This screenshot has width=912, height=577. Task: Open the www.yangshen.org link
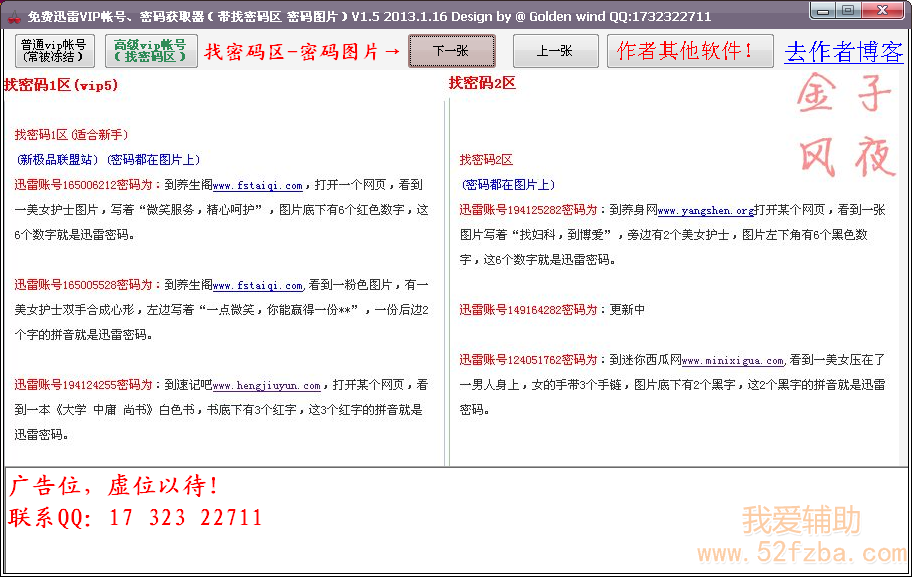[706, 211]
